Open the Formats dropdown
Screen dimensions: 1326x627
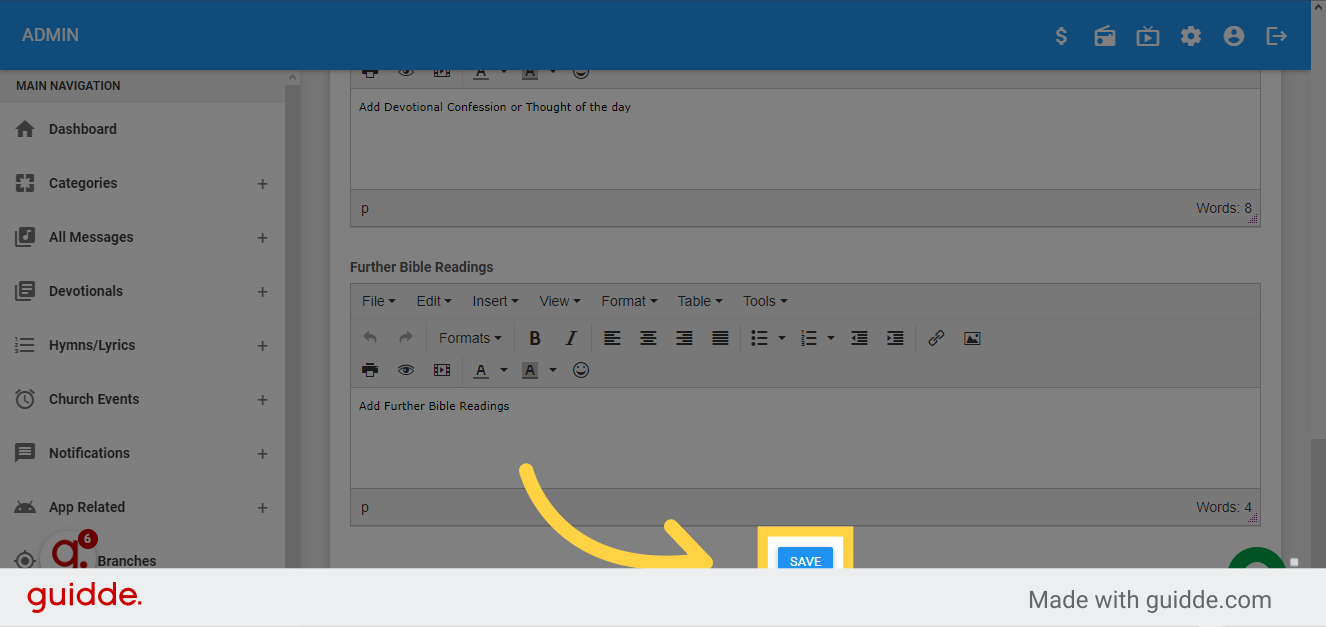coord(470,338)
